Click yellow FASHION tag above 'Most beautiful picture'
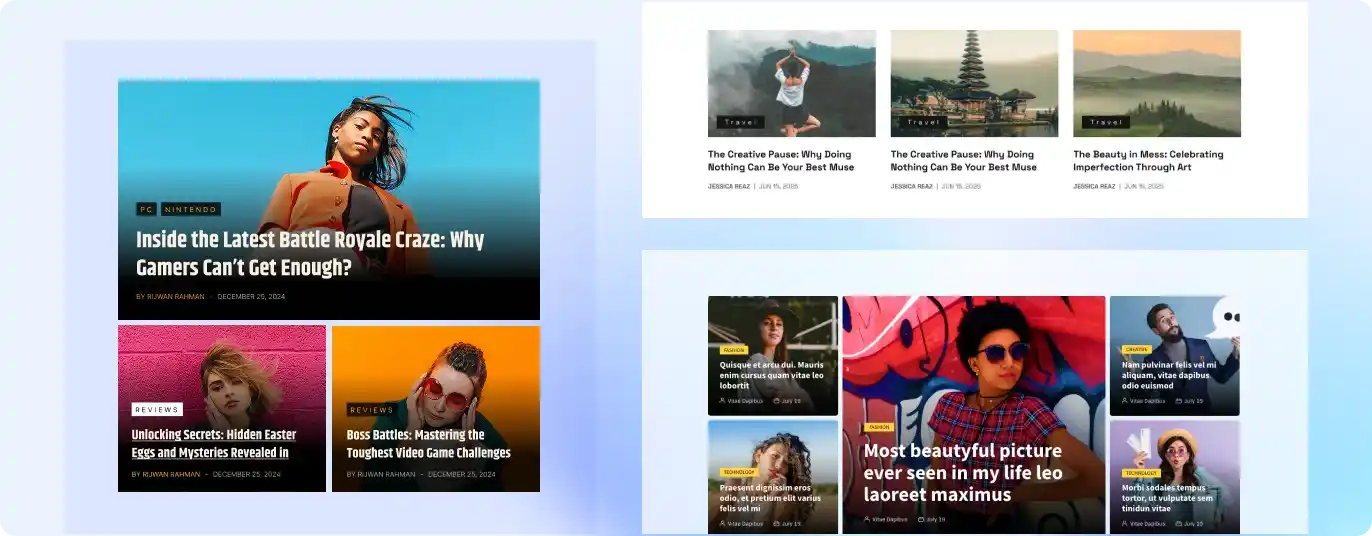Screen dimensions: 1372x536 pyautogui.click(x=878, y=427)
